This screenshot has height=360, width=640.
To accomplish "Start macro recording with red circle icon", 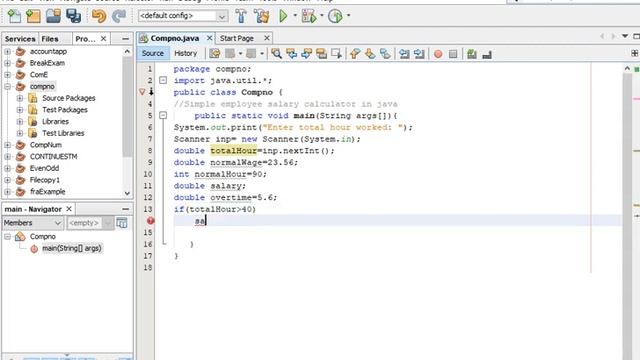I will [x=438, y=53].
